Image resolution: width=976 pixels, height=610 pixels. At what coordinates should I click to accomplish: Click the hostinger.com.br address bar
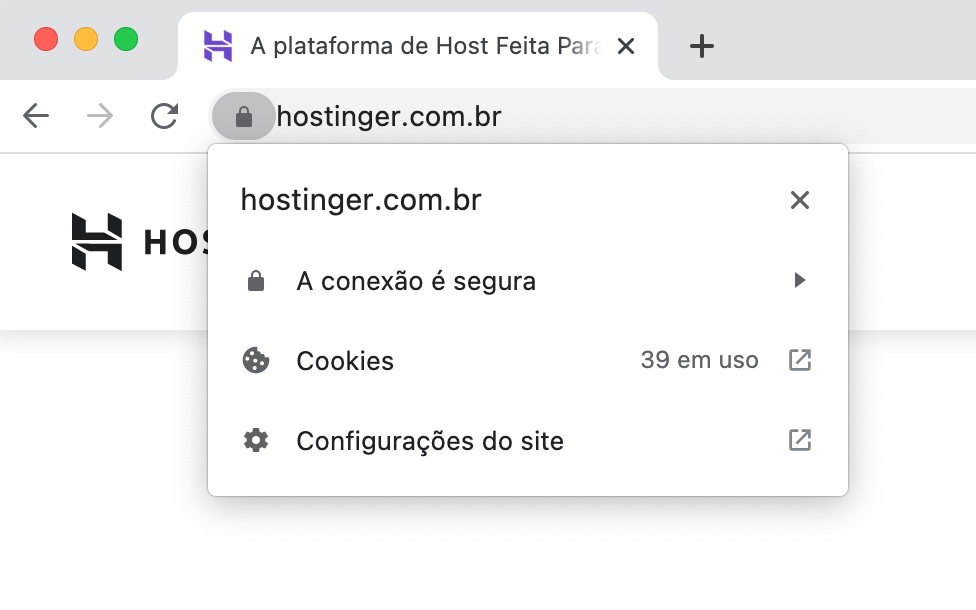pyautogui.click(x=390, y=116)
